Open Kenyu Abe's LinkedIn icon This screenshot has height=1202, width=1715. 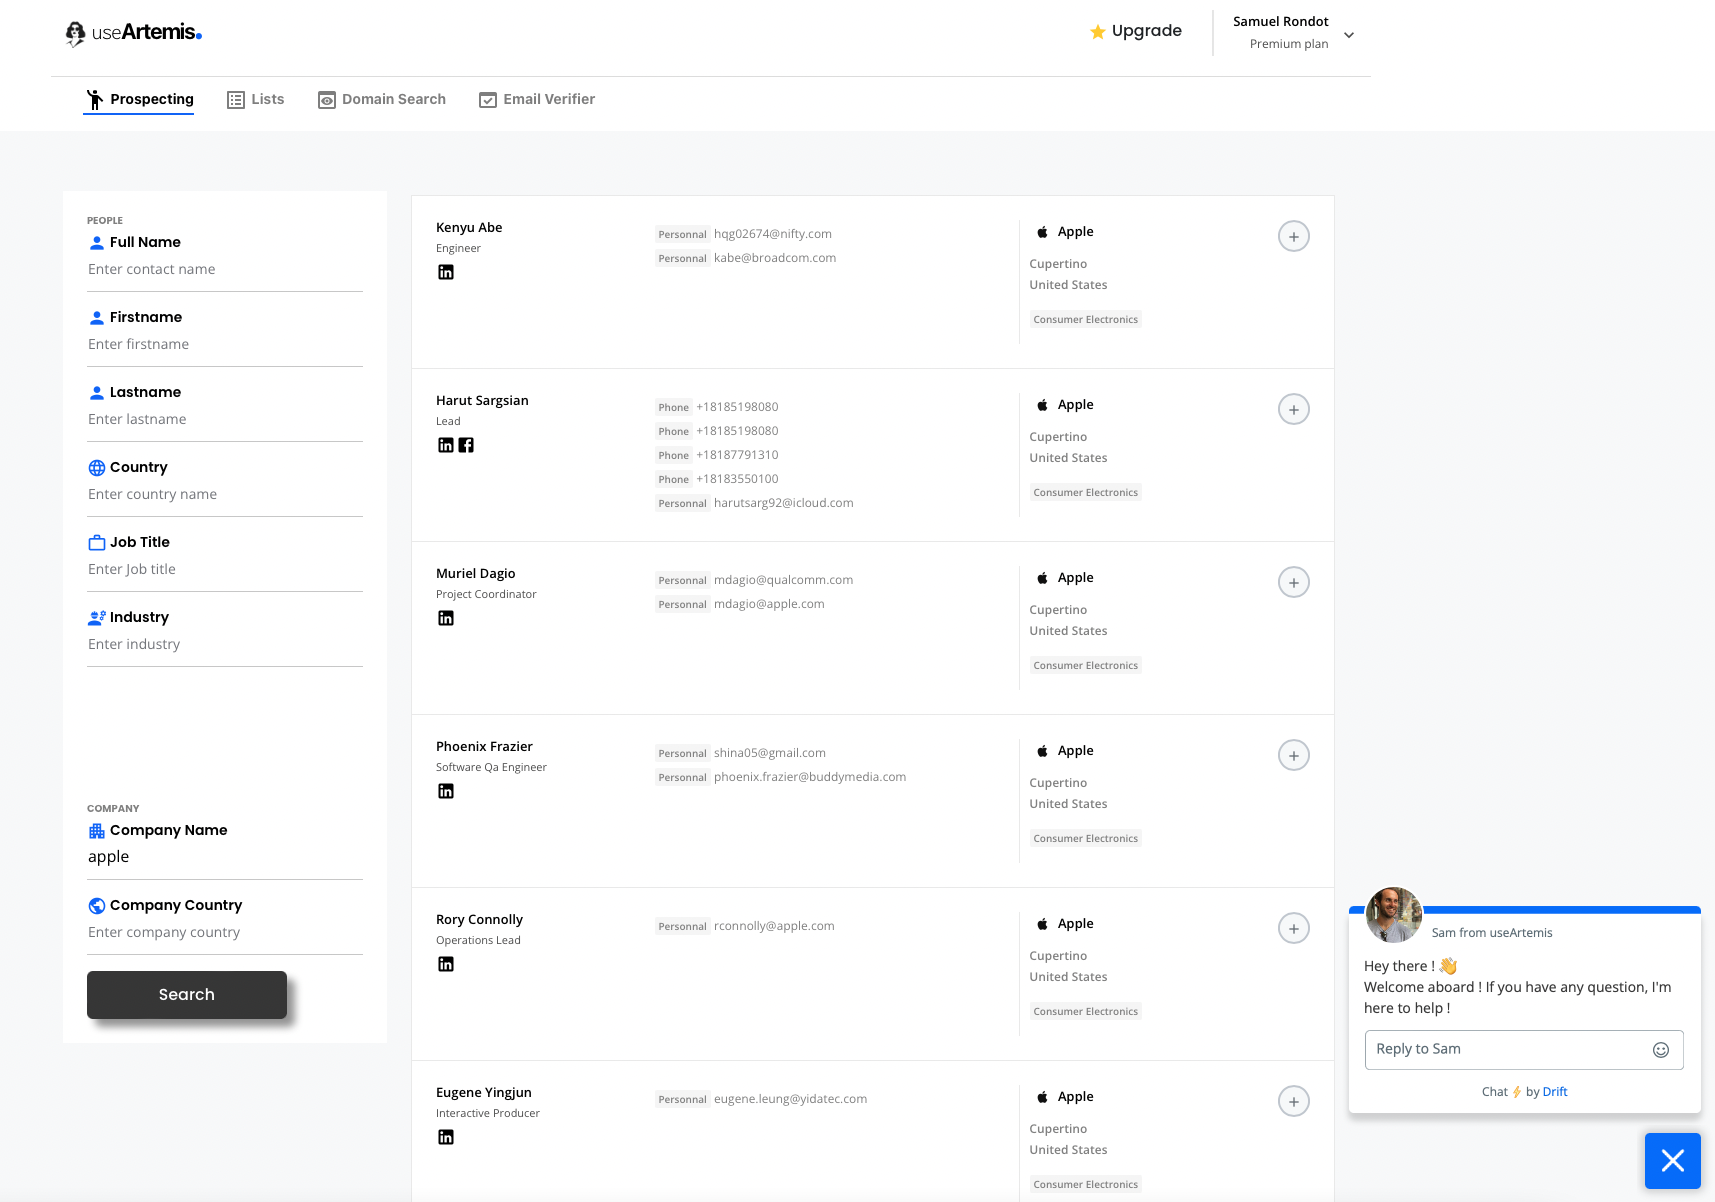click(446, 272)
